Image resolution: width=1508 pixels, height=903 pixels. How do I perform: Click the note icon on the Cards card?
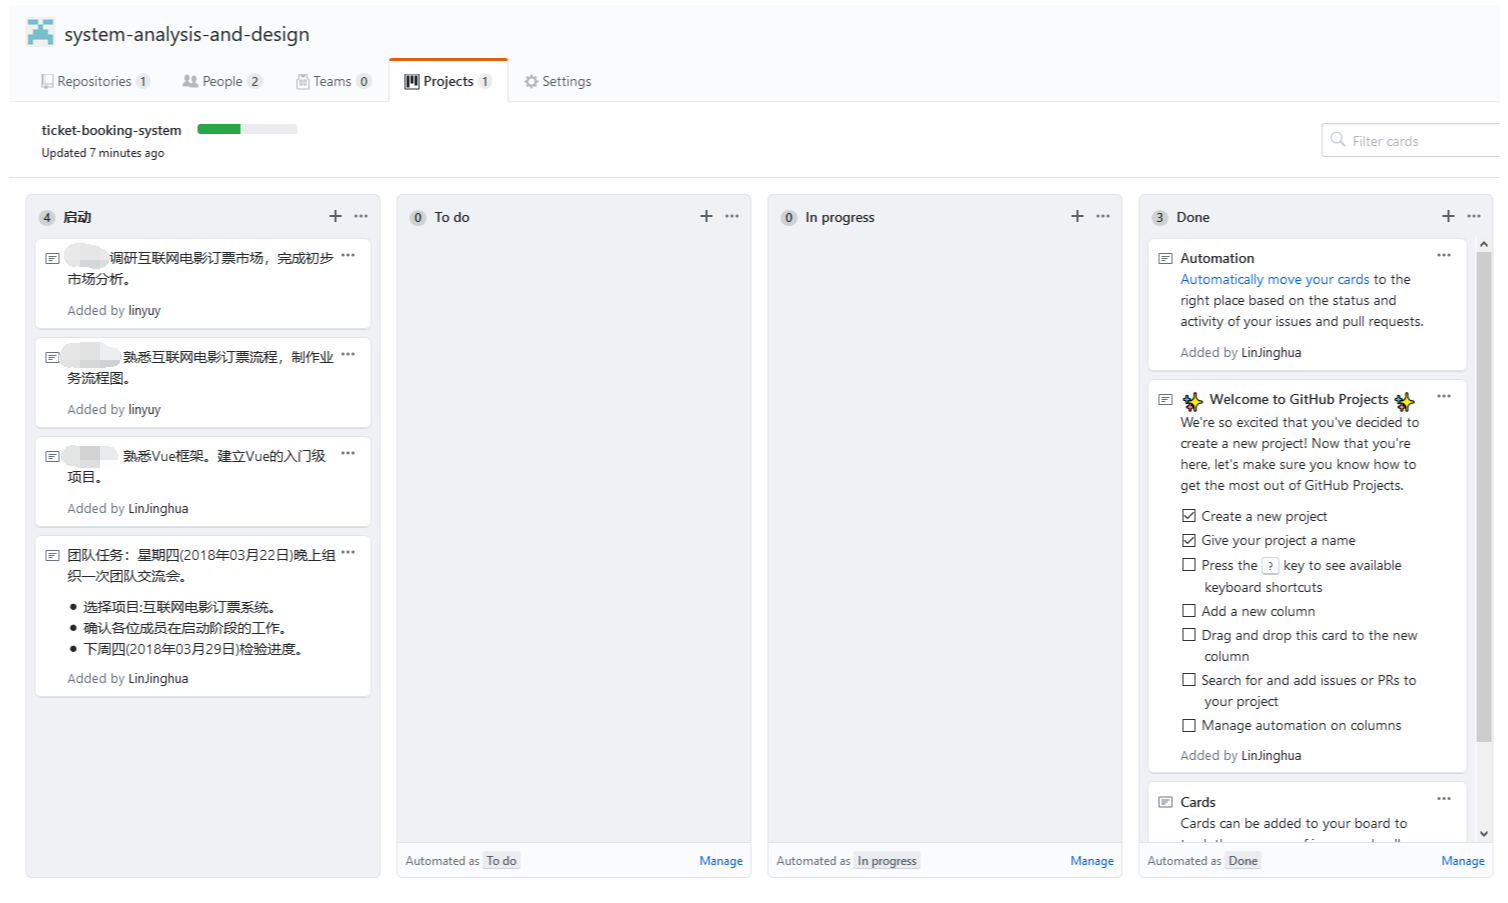(x=1165, y=802)
